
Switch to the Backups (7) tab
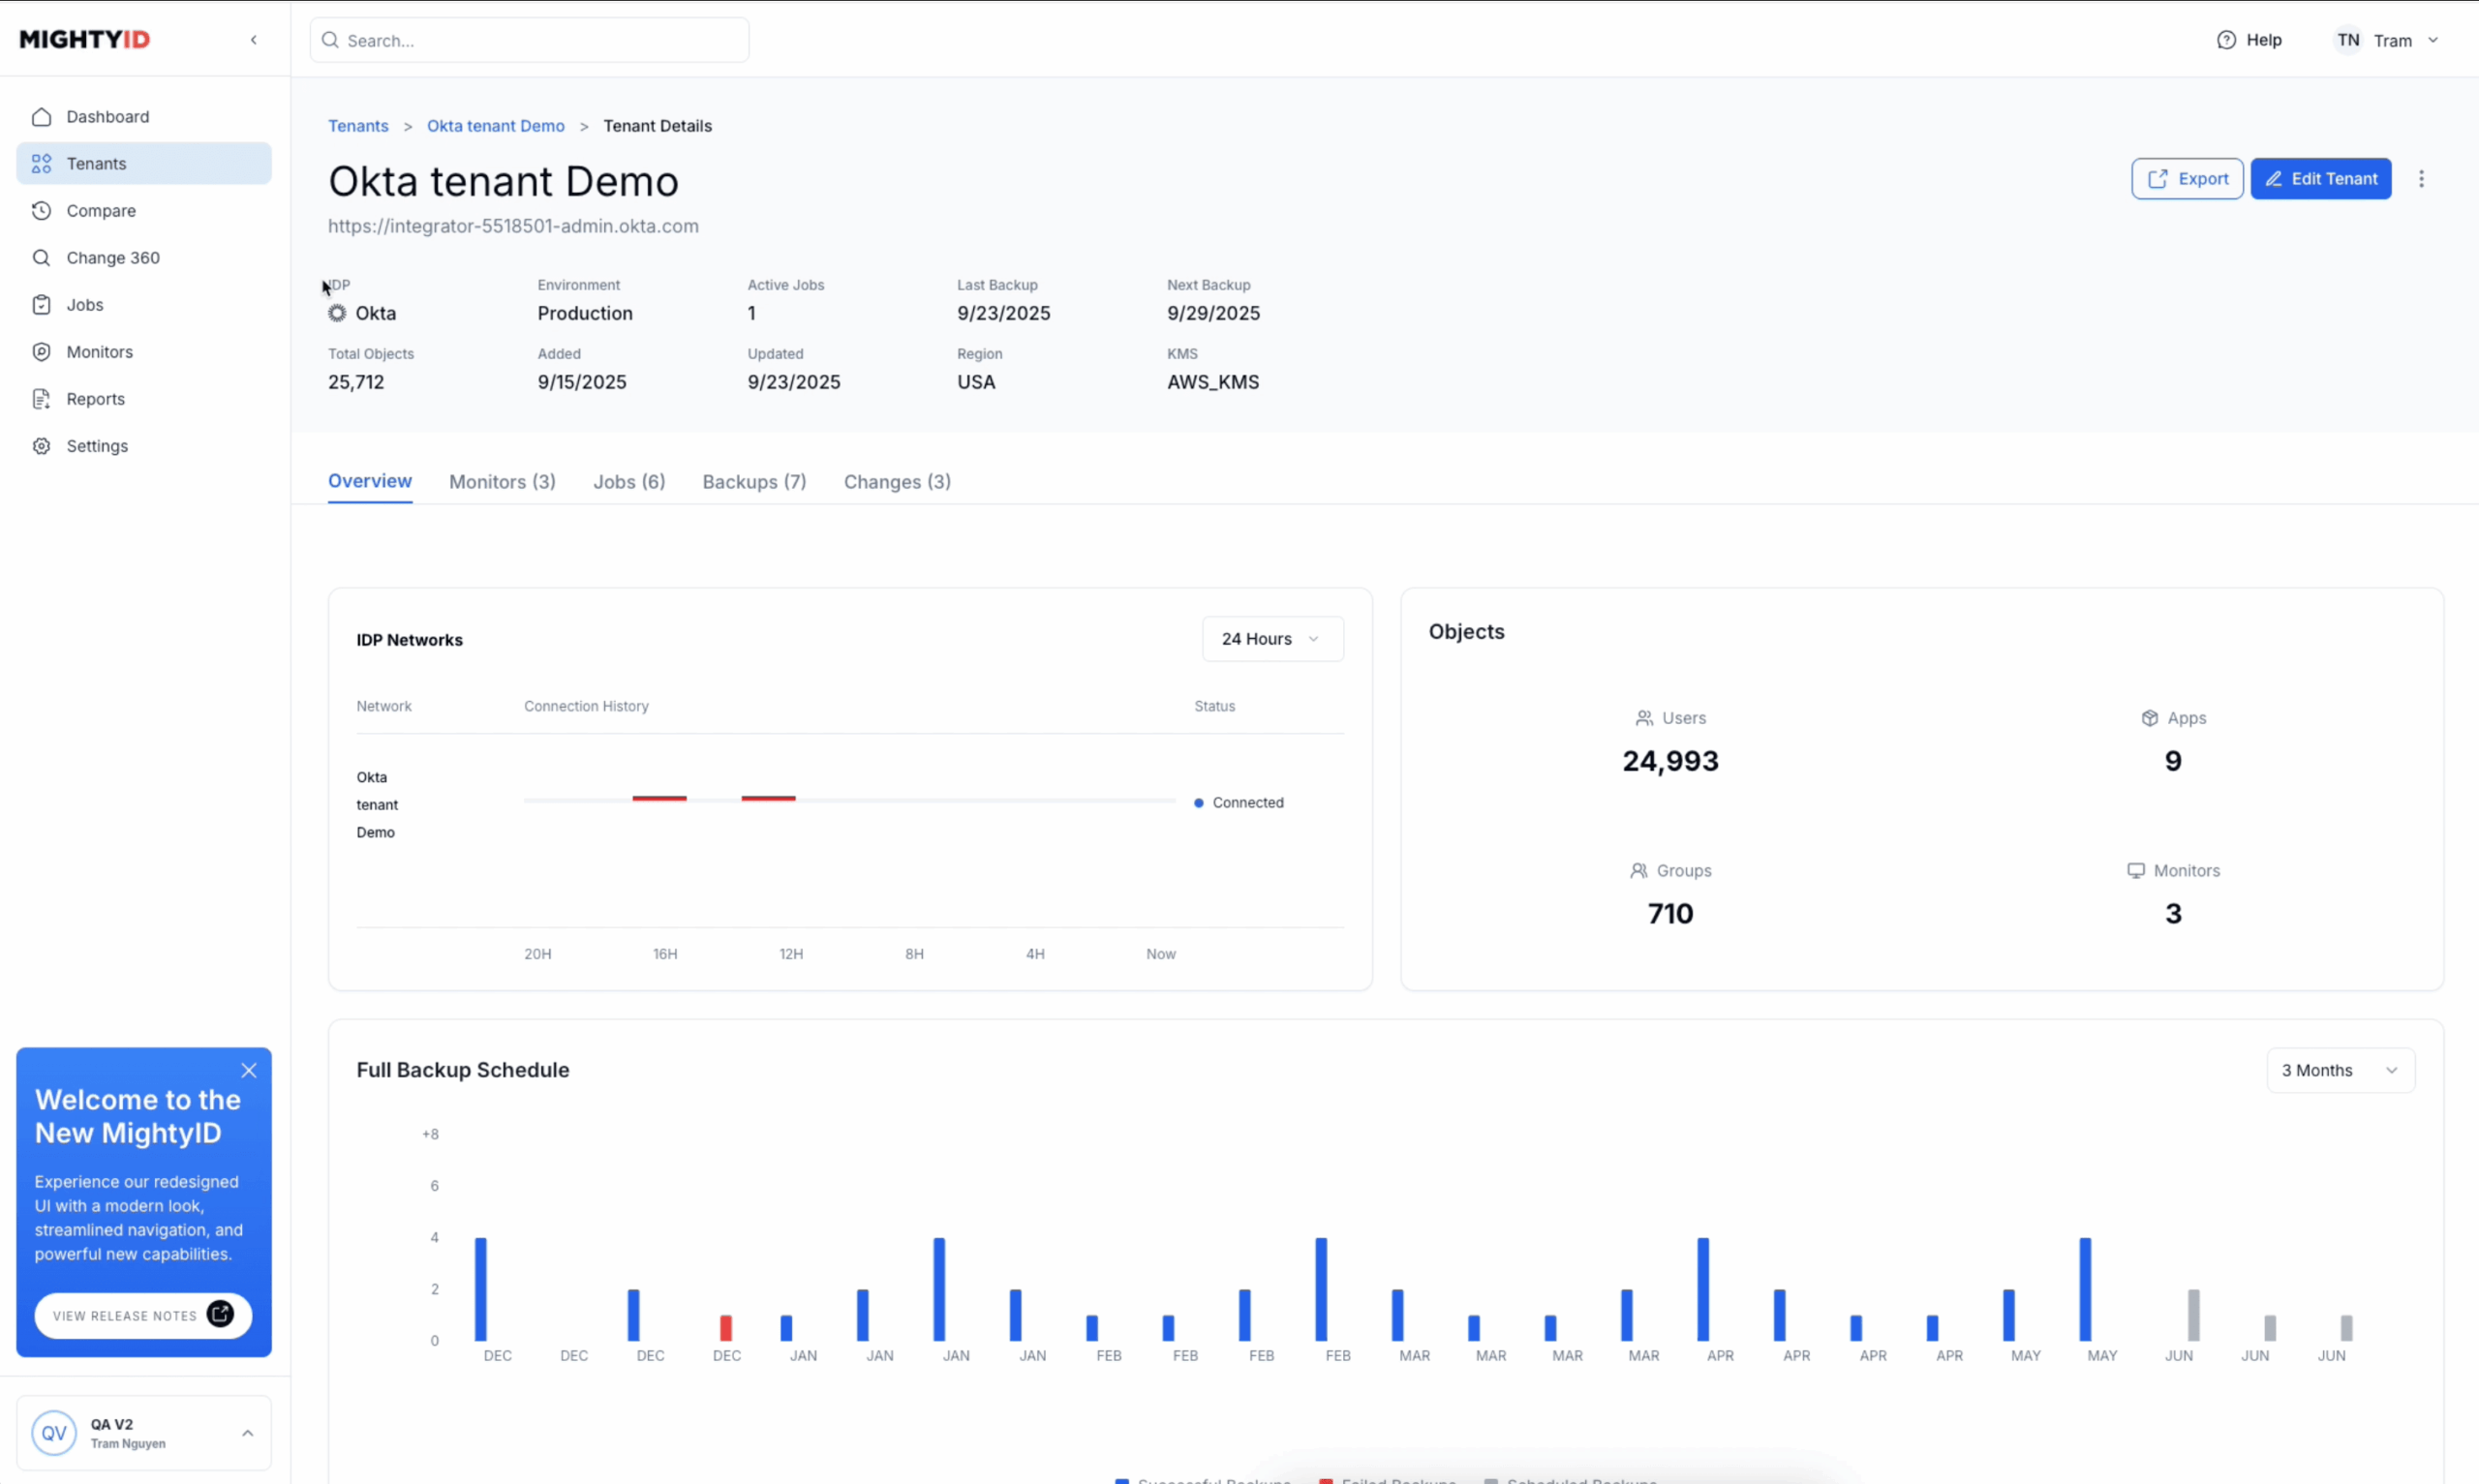point(754,482)
